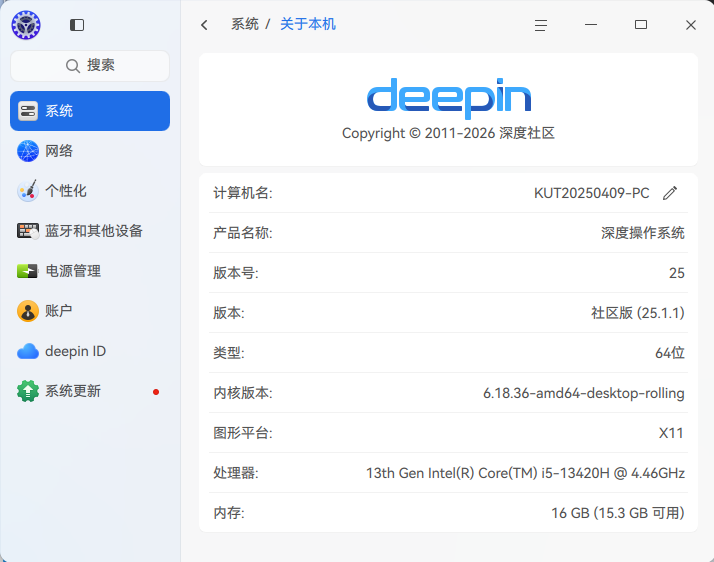The height and width of the screenshot is (562, 714).
Task: Minimize the Control Center window
Action: [591, 25]
